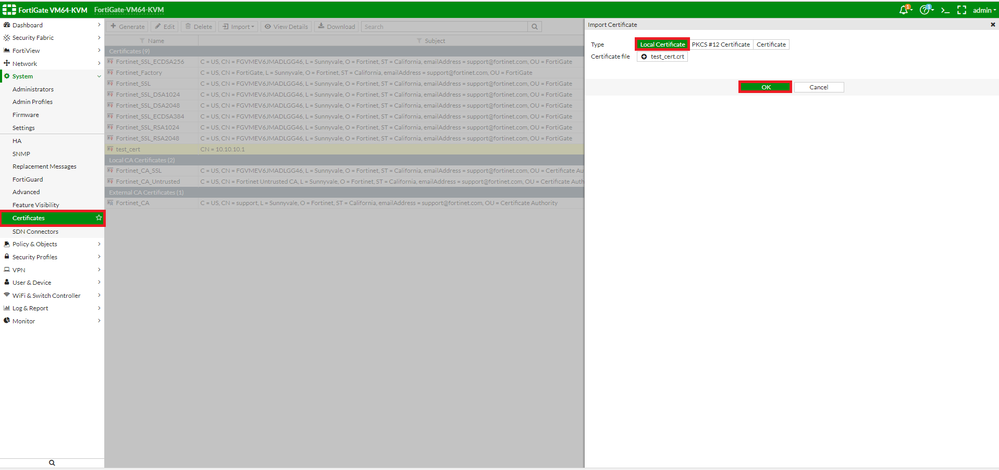Image resolution: width=999 pixels, height=470 pixels.
Task: Open the notifications bell
Action: (x=905, y=10)
